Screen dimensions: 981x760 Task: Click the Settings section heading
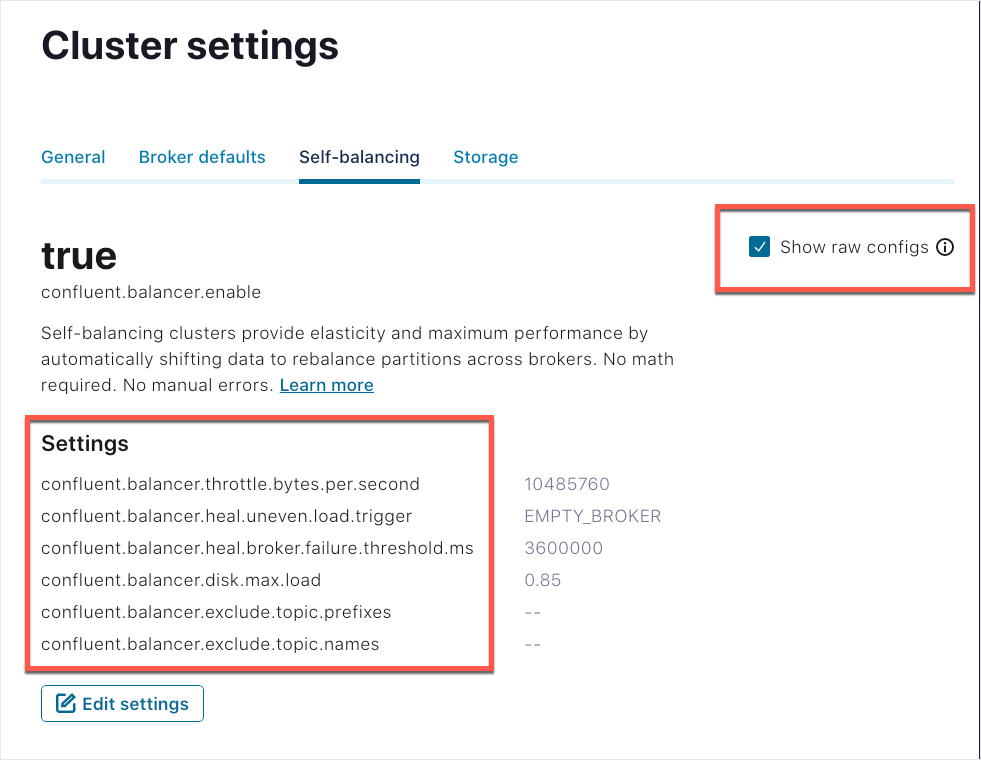pyautogui.click(x=85, y=443)
